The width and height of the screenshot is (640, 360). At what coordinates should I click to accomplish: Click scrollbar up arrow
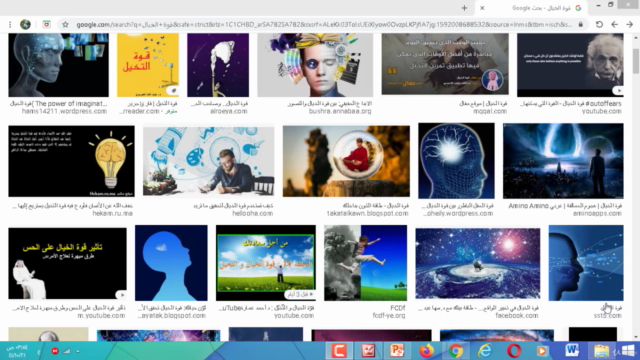click(x=636, y=38)
